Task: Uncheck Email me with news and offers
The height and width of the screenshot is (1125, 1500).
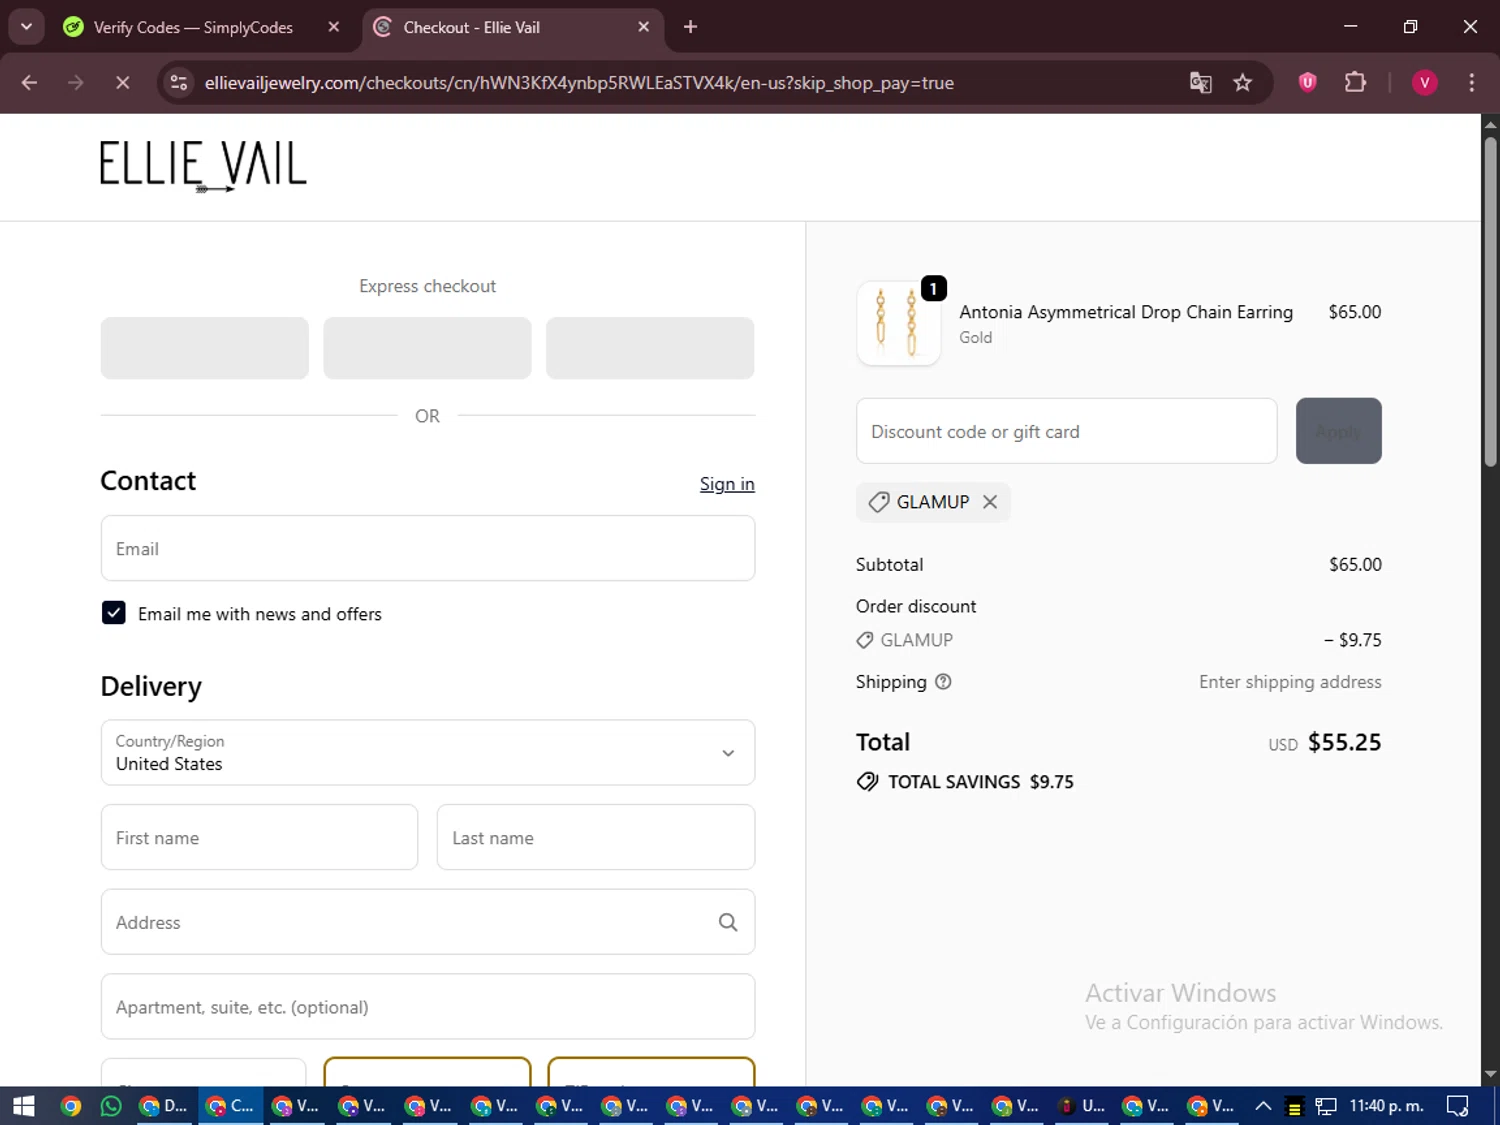Action: tap(114, 613)
